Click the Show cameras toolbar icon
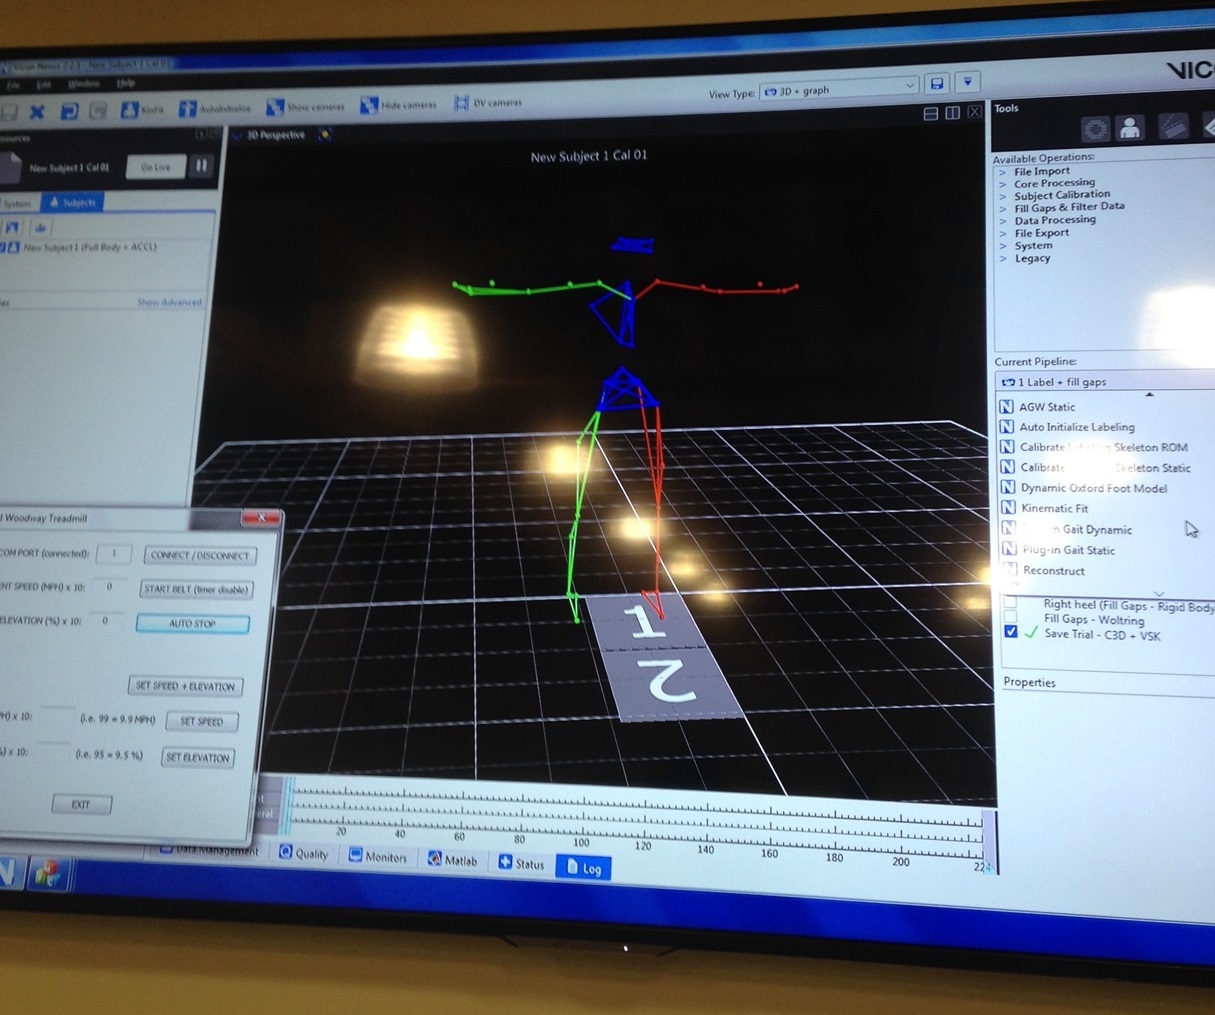The height and width of the screenshot is (1015, 1215). pos(275,106)
